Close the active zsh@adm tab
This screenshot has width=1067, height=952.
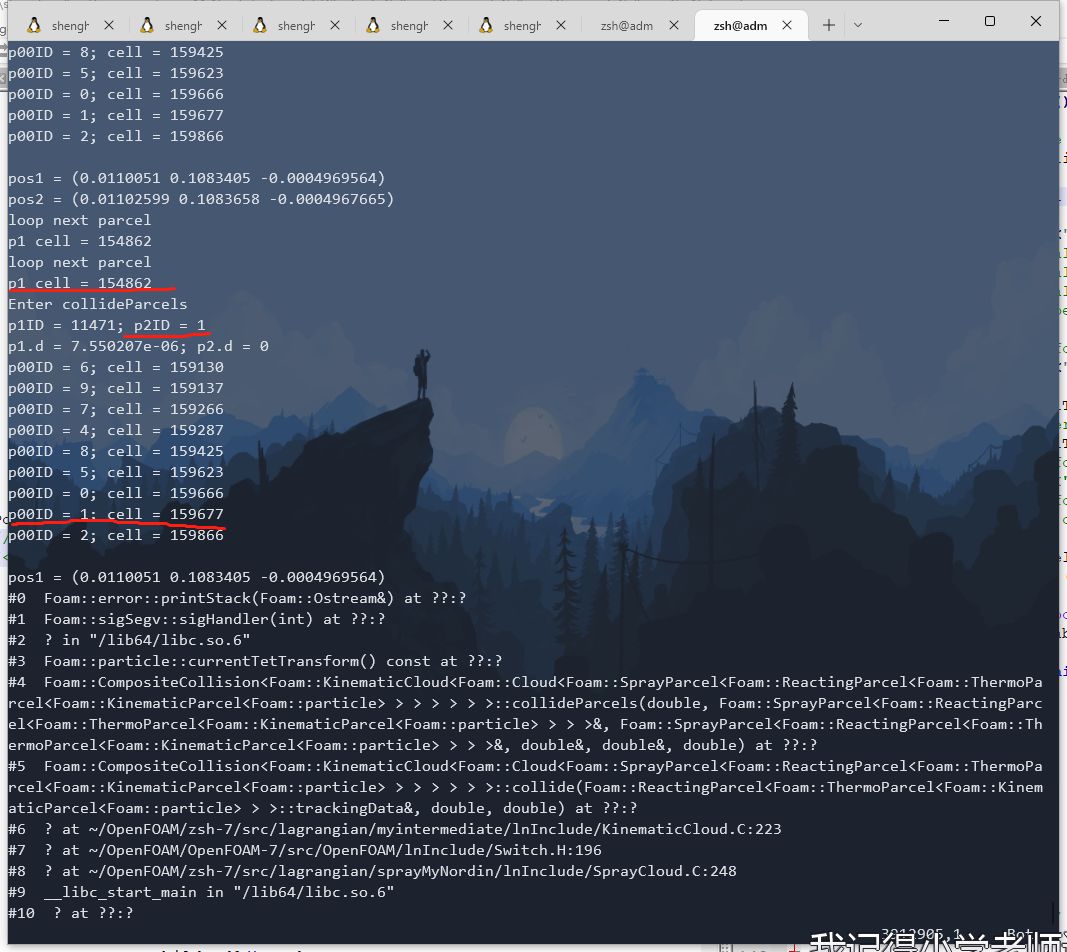tap(787, 25)
